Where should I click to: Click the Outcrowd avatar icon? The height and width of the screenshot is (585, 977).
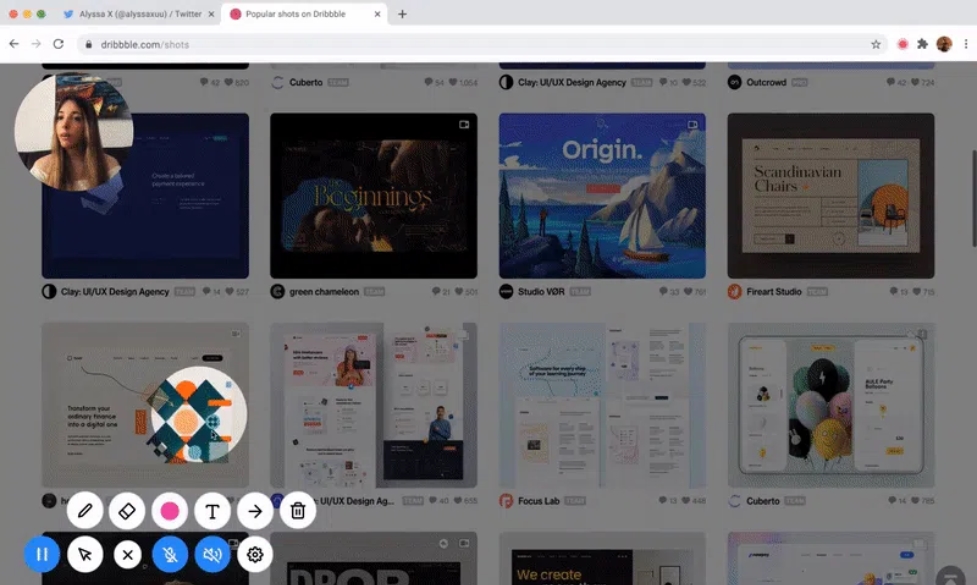click(735, 82)
